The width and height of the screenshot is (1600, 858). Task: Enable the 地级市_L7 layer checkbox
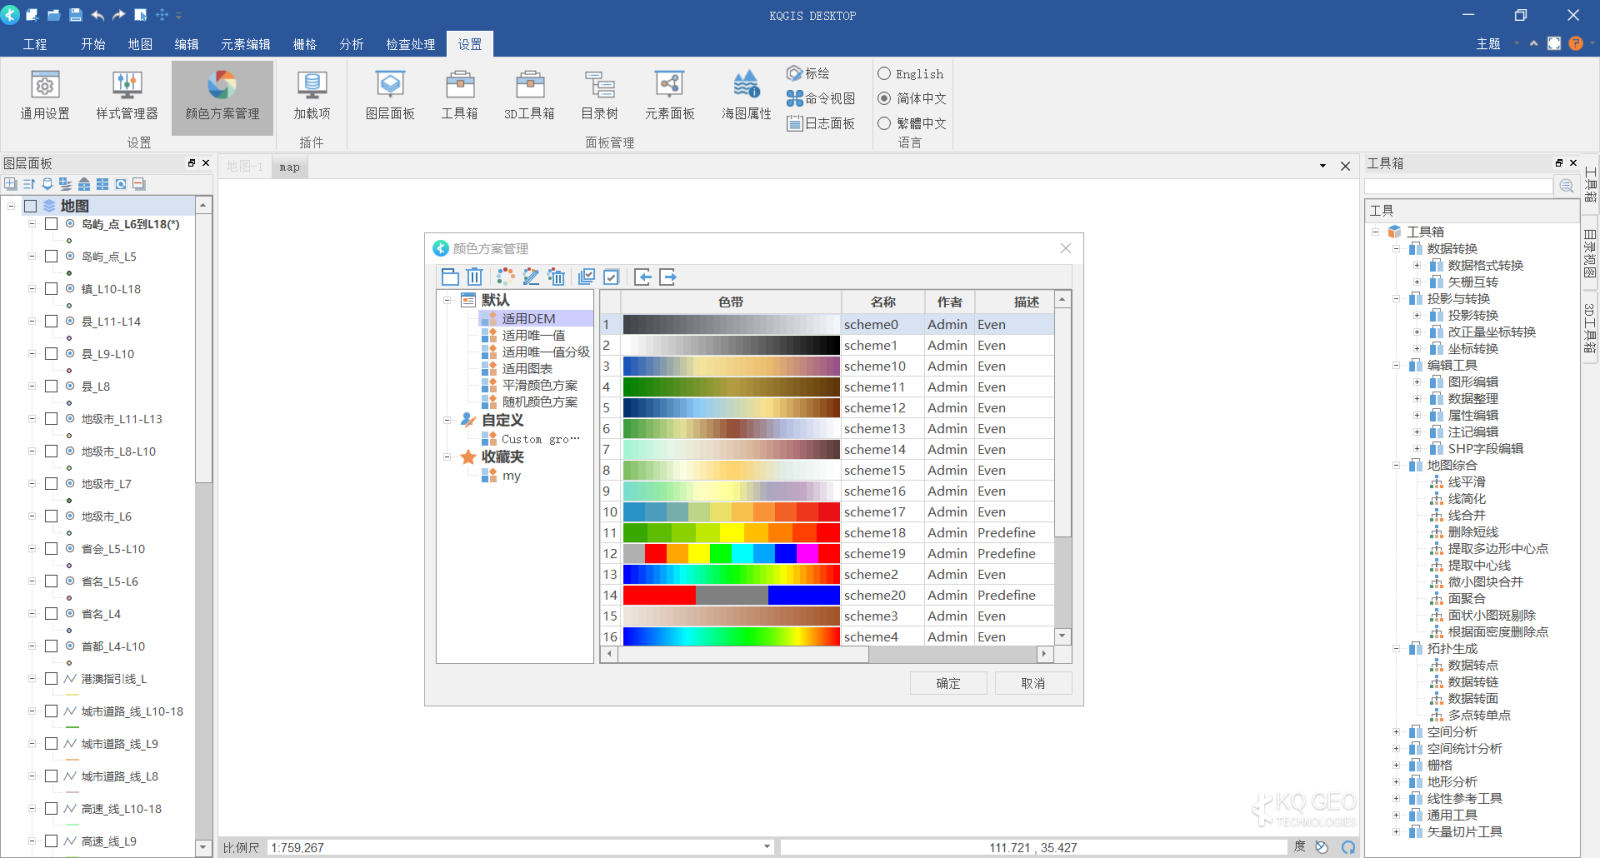51,484
